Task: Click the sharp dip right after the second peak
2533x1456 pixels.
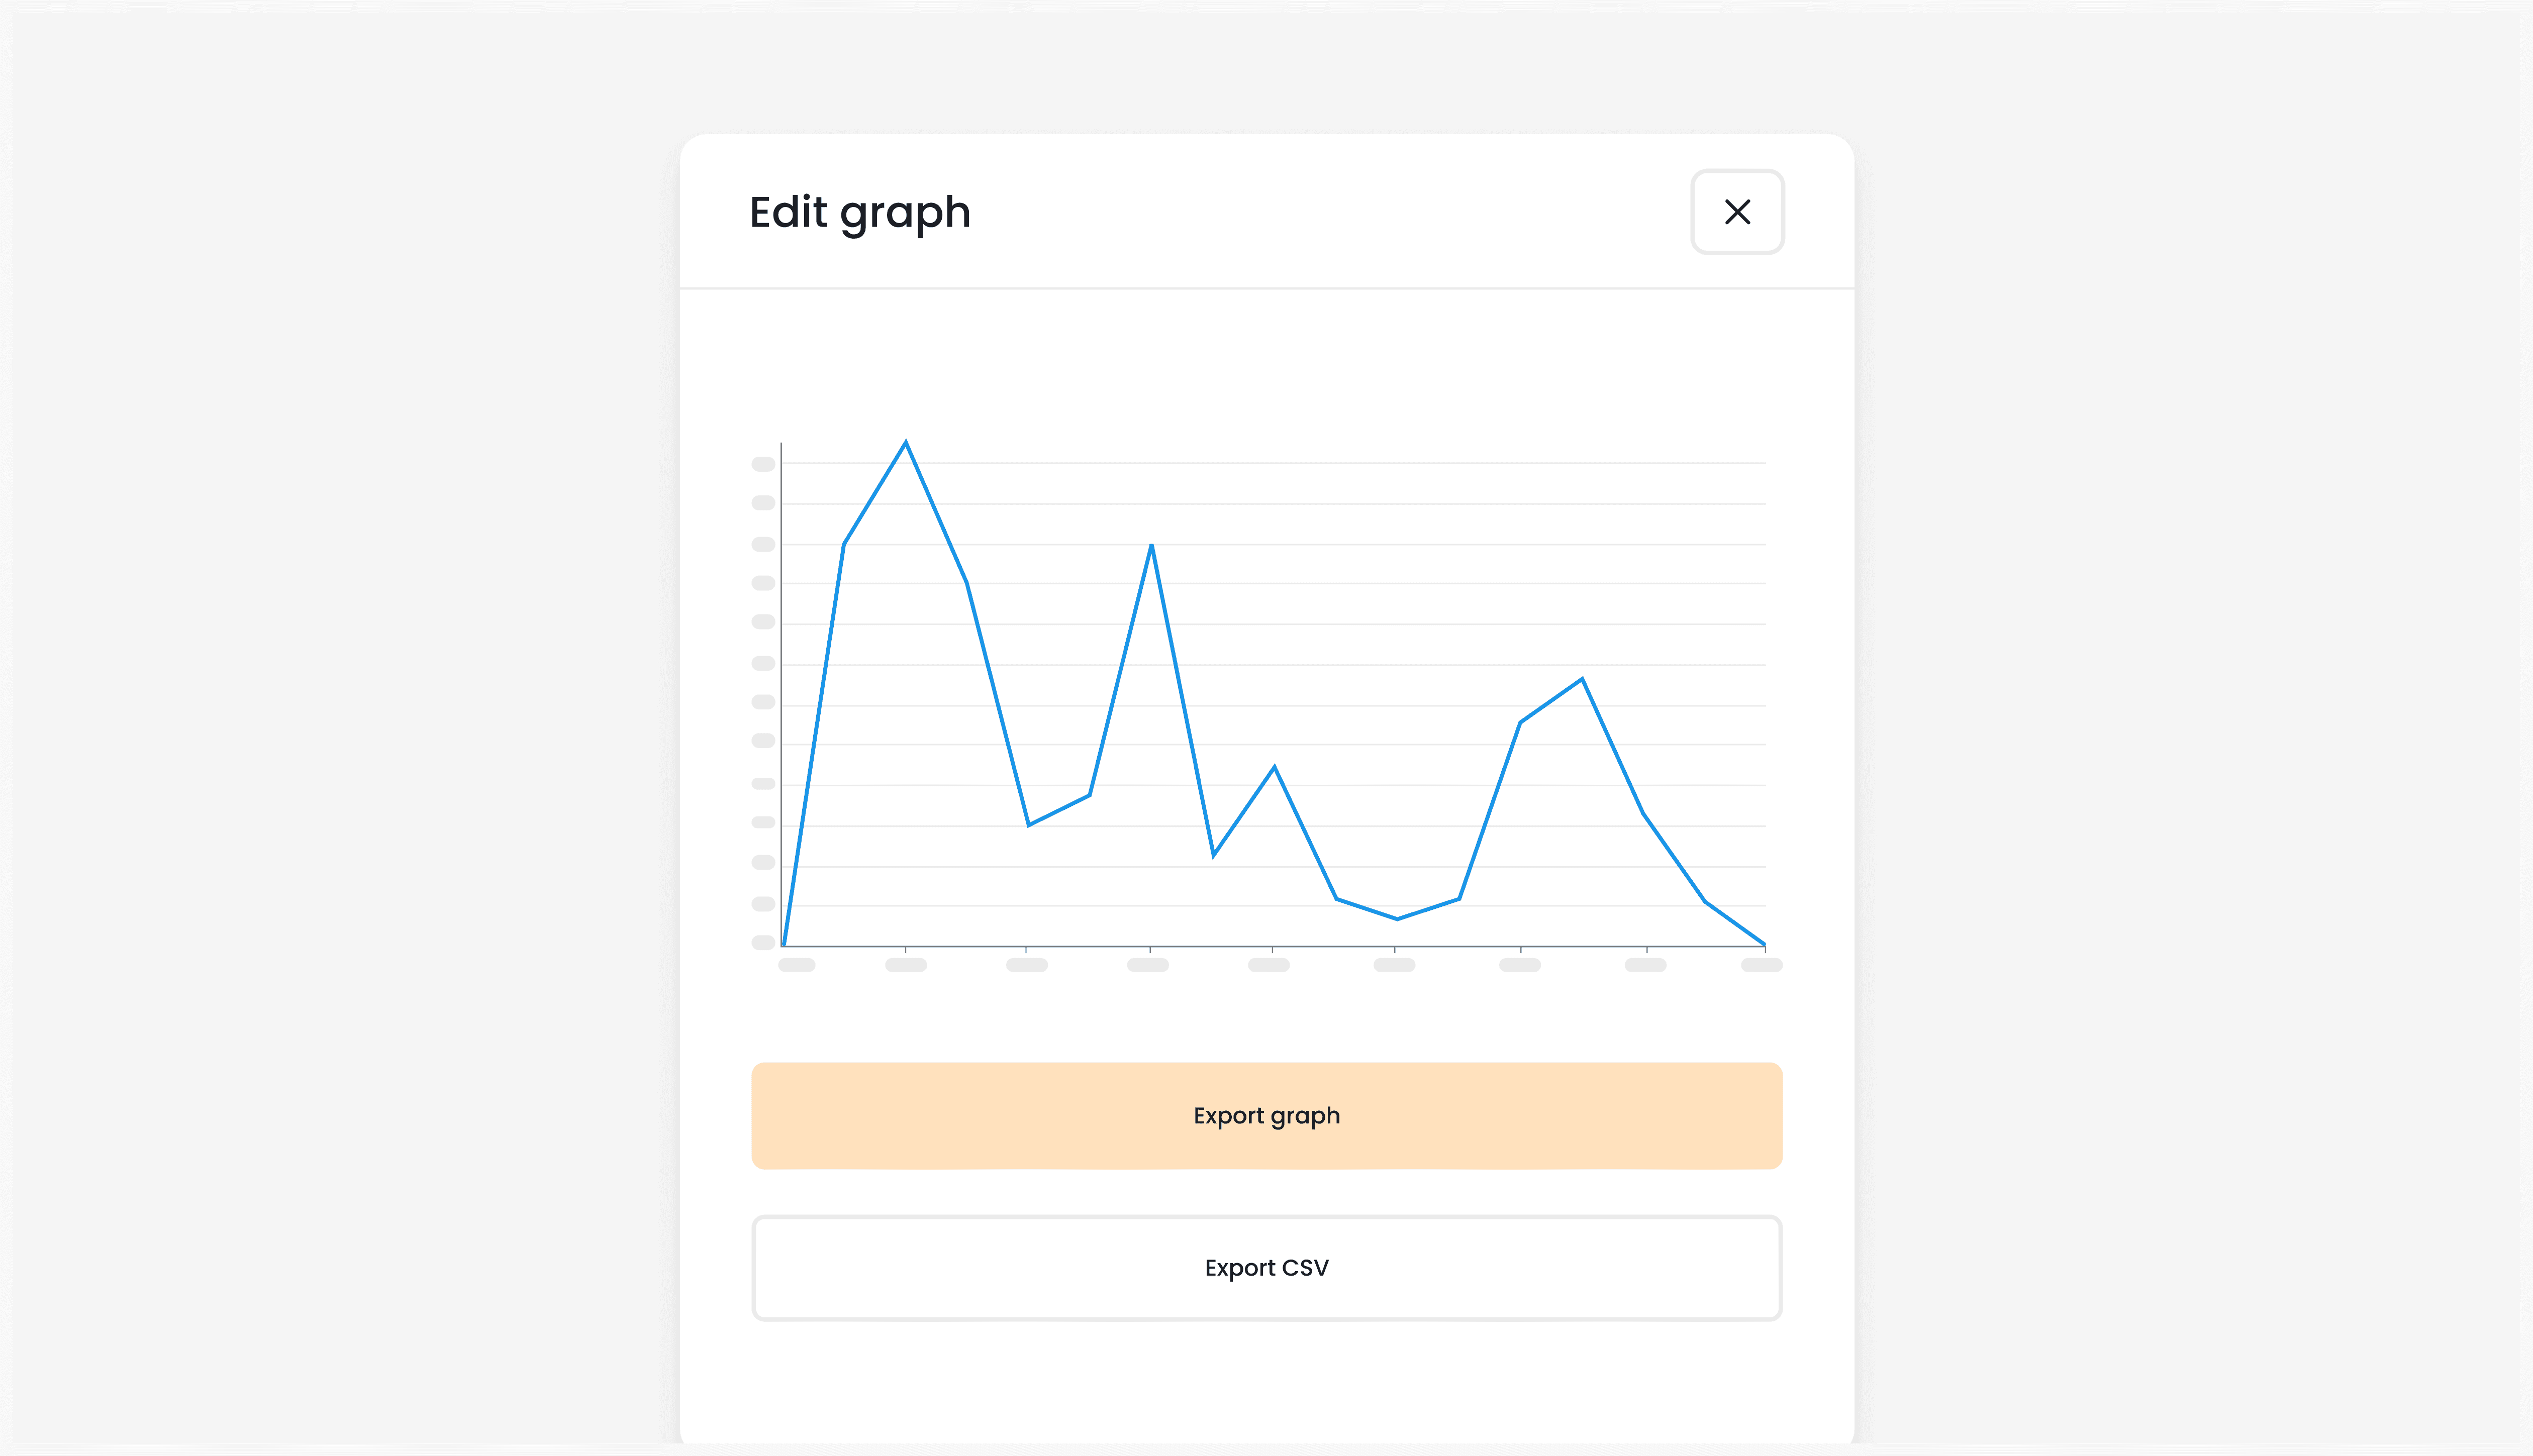Action: click(x=1214, y=855)
